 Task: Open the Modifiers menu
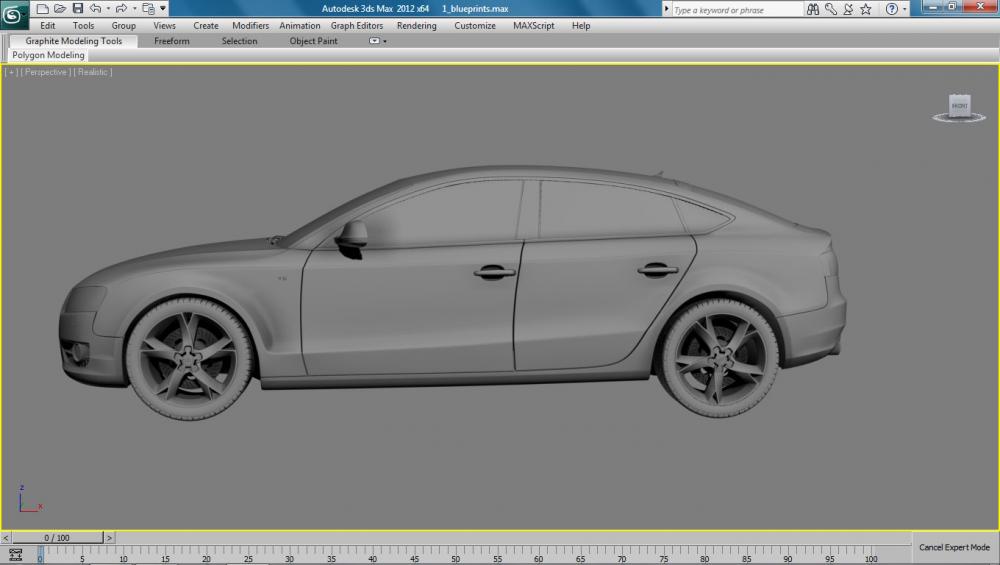point(250,26)
